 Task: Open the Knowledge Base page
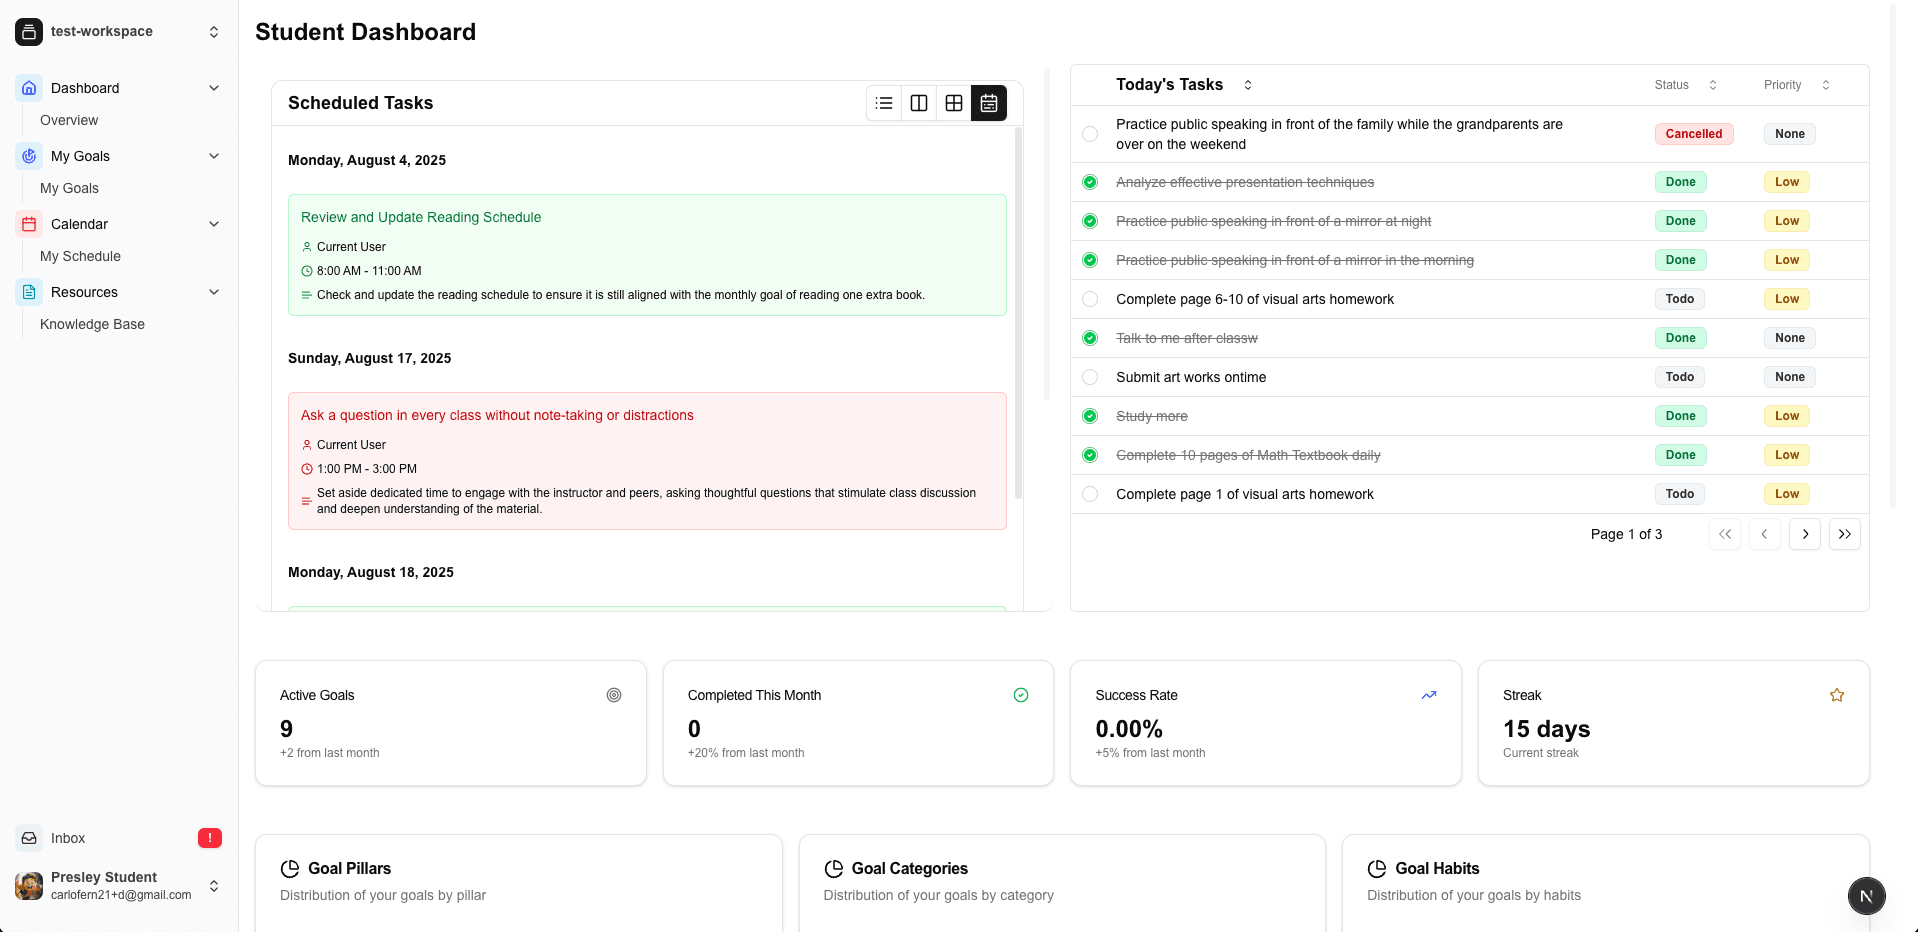point(92,324)
